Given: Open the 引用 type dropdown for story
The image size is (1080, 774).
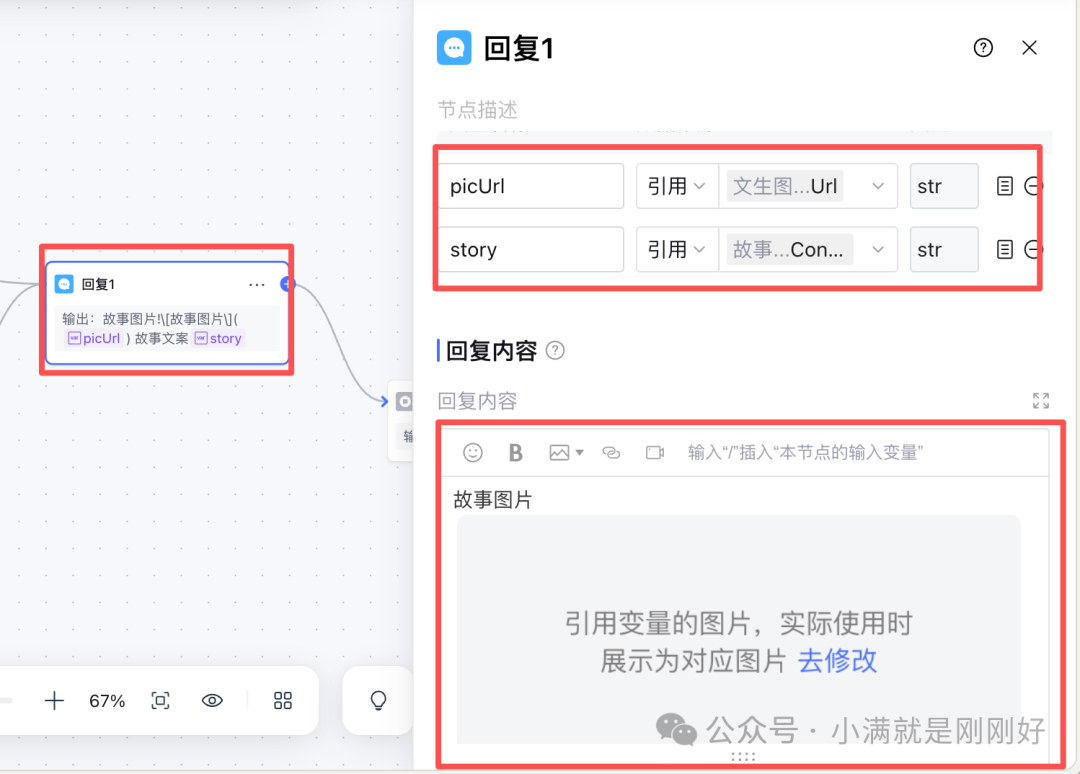Looking at the screenshot, I should tap(676, 249).
